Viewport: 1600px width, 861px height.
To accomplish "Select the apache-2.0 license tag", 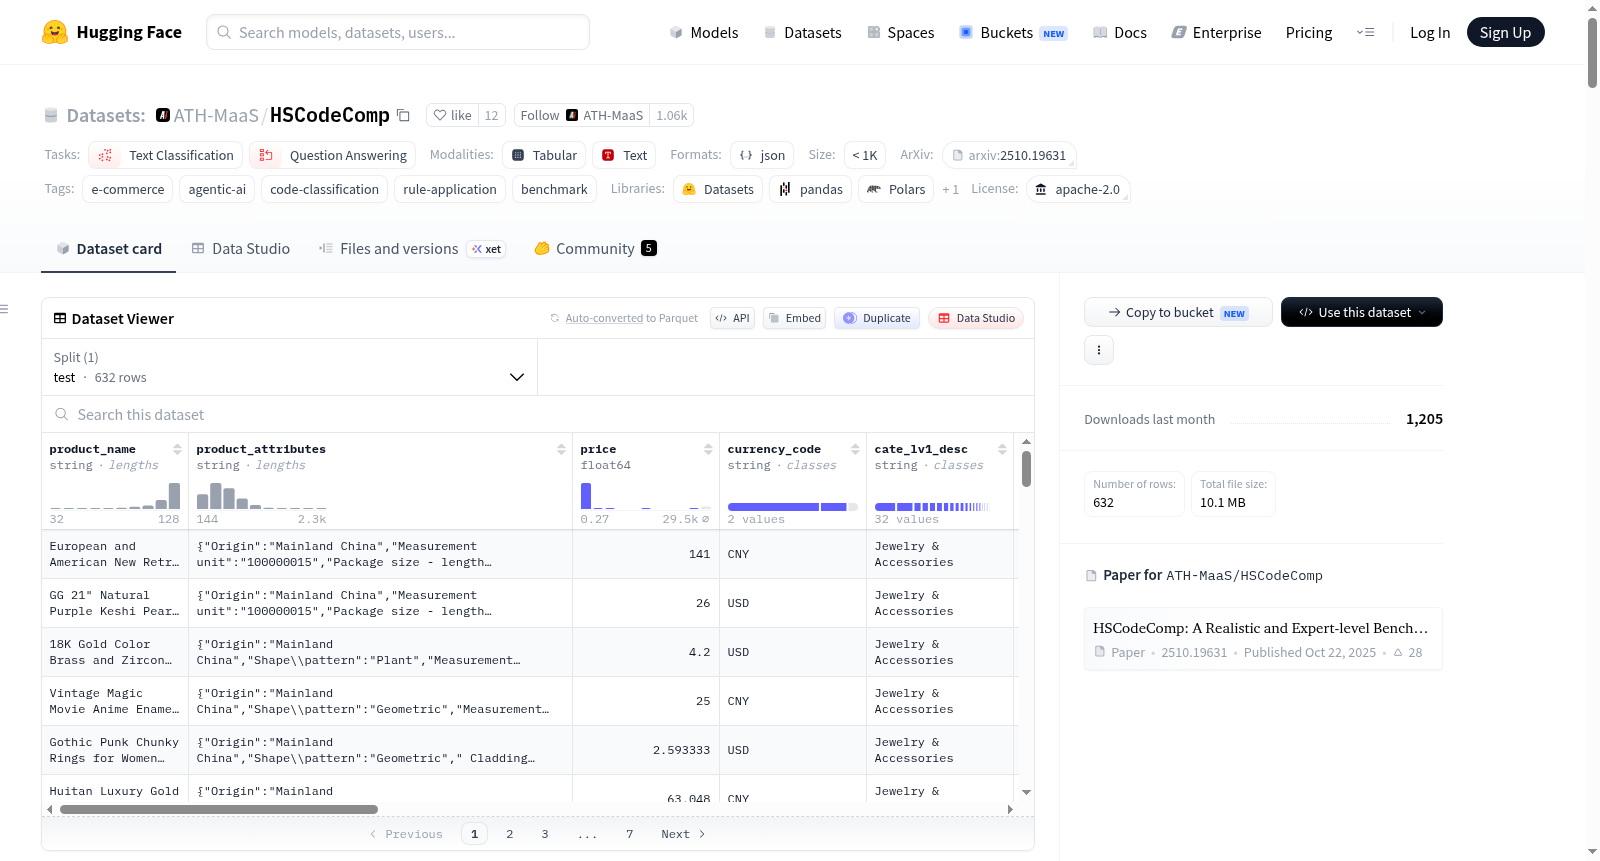I will (x=1078, y=189).
